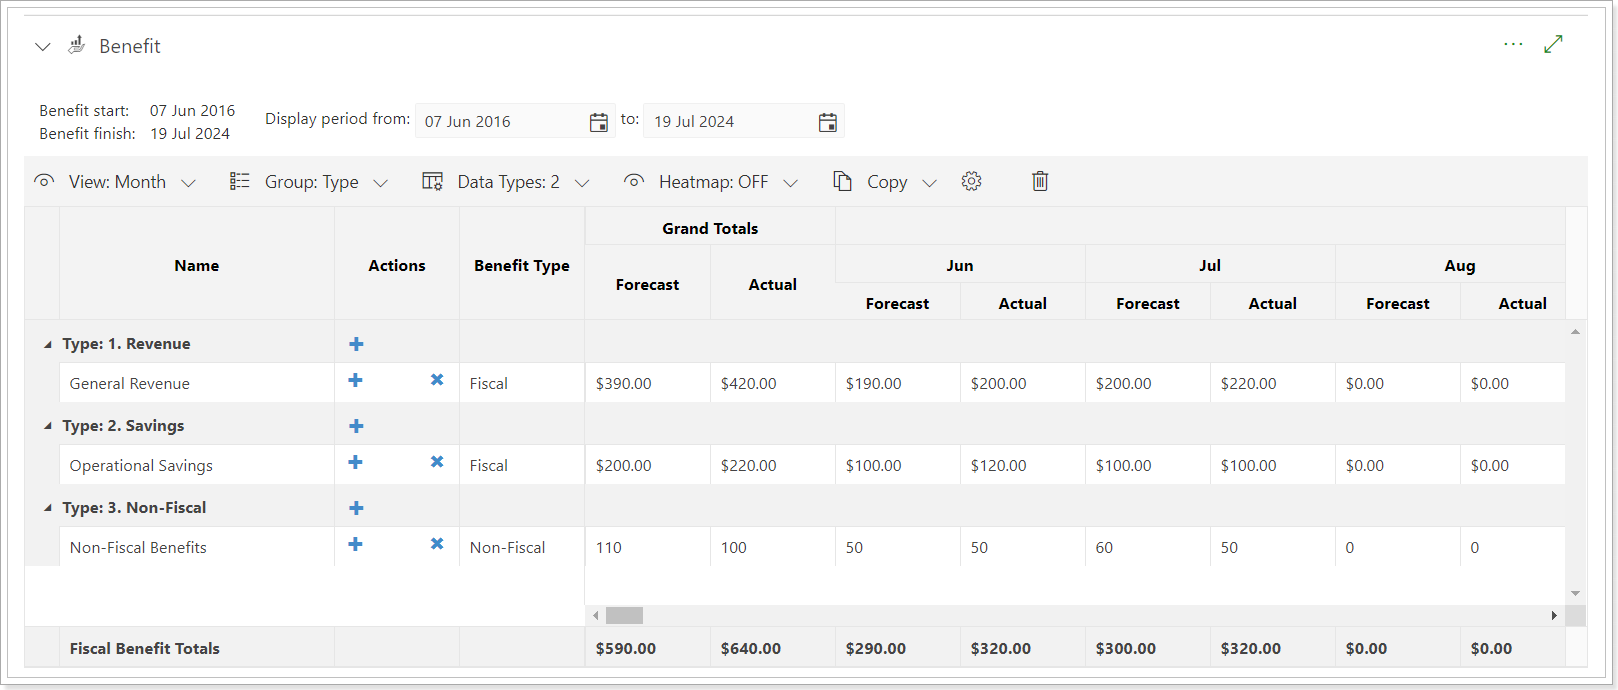This screenshot has height=690, width=1618.
Task: Click the Actions column header
Action: point(397,265)
